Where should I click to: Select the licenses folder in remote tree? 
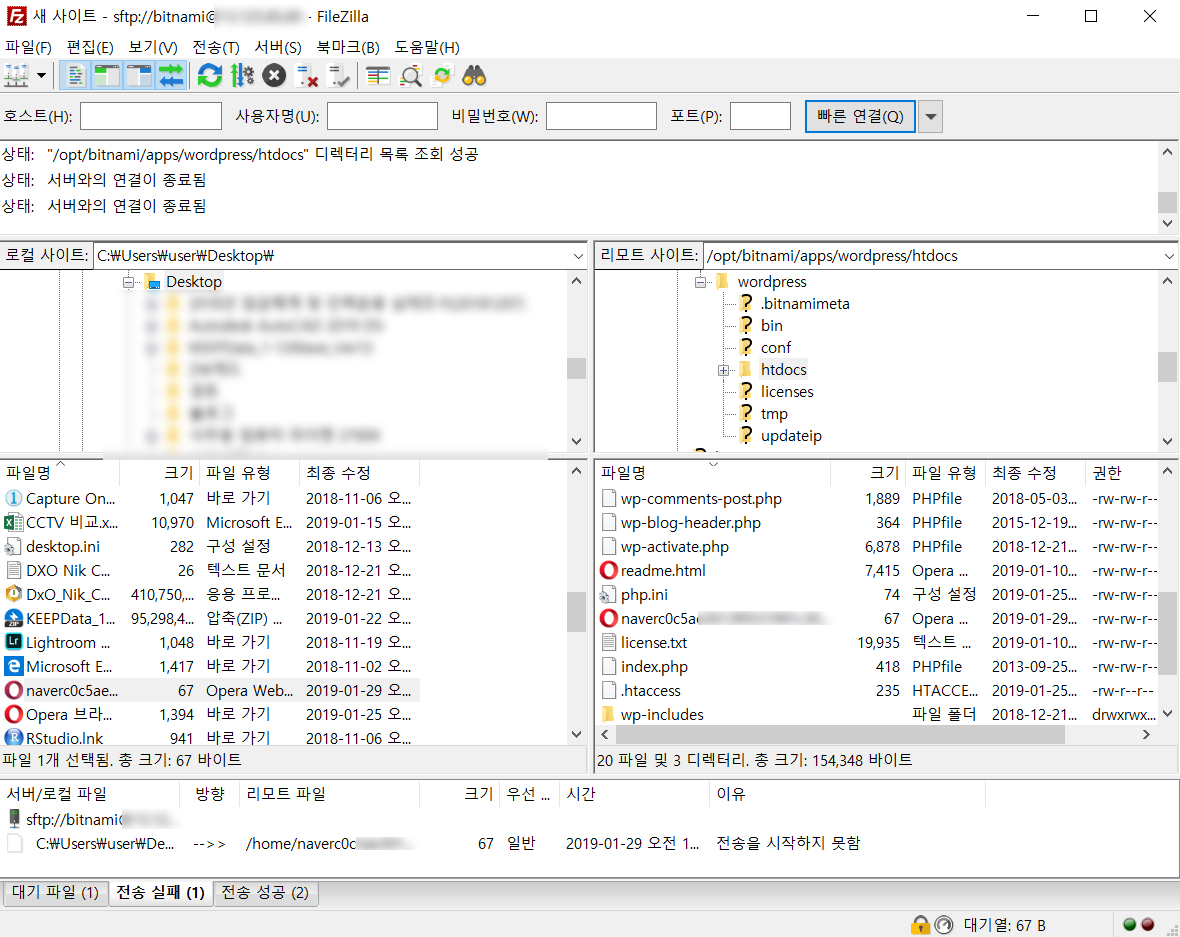(x=786, y=392)
